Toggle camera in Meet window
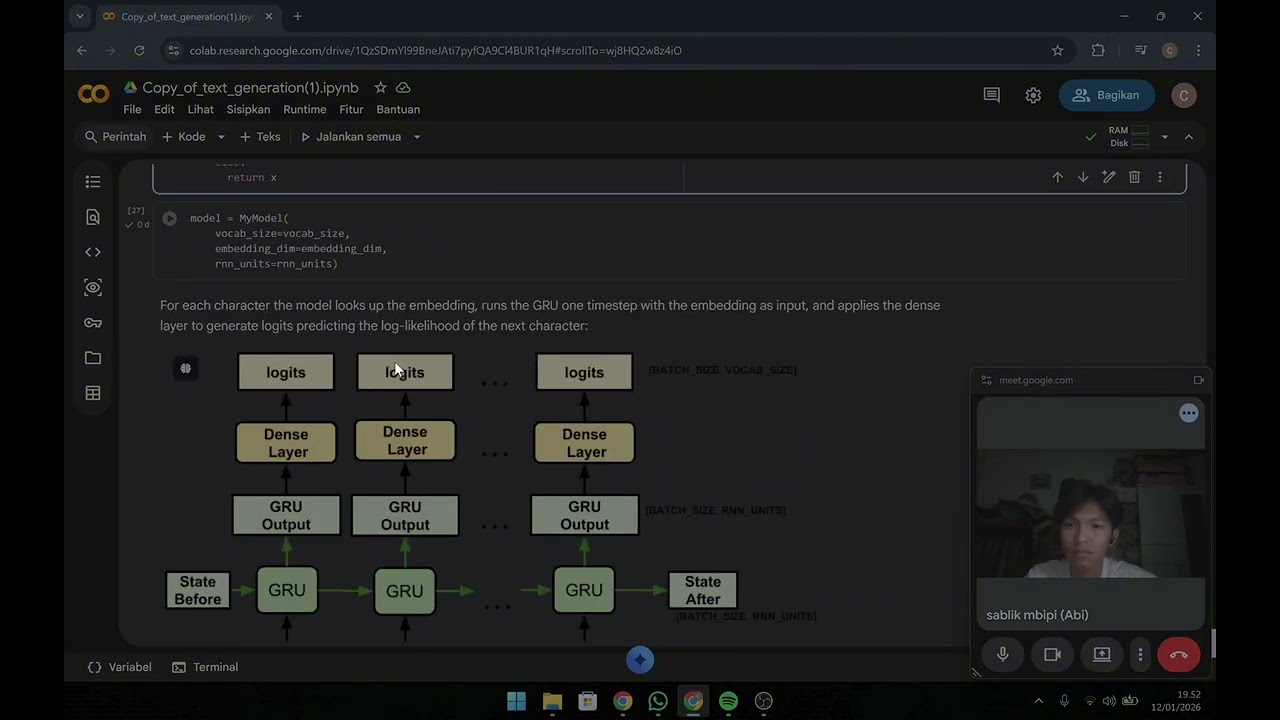This screenshot has height=720, width=1280. click(x=1052, y=654)
